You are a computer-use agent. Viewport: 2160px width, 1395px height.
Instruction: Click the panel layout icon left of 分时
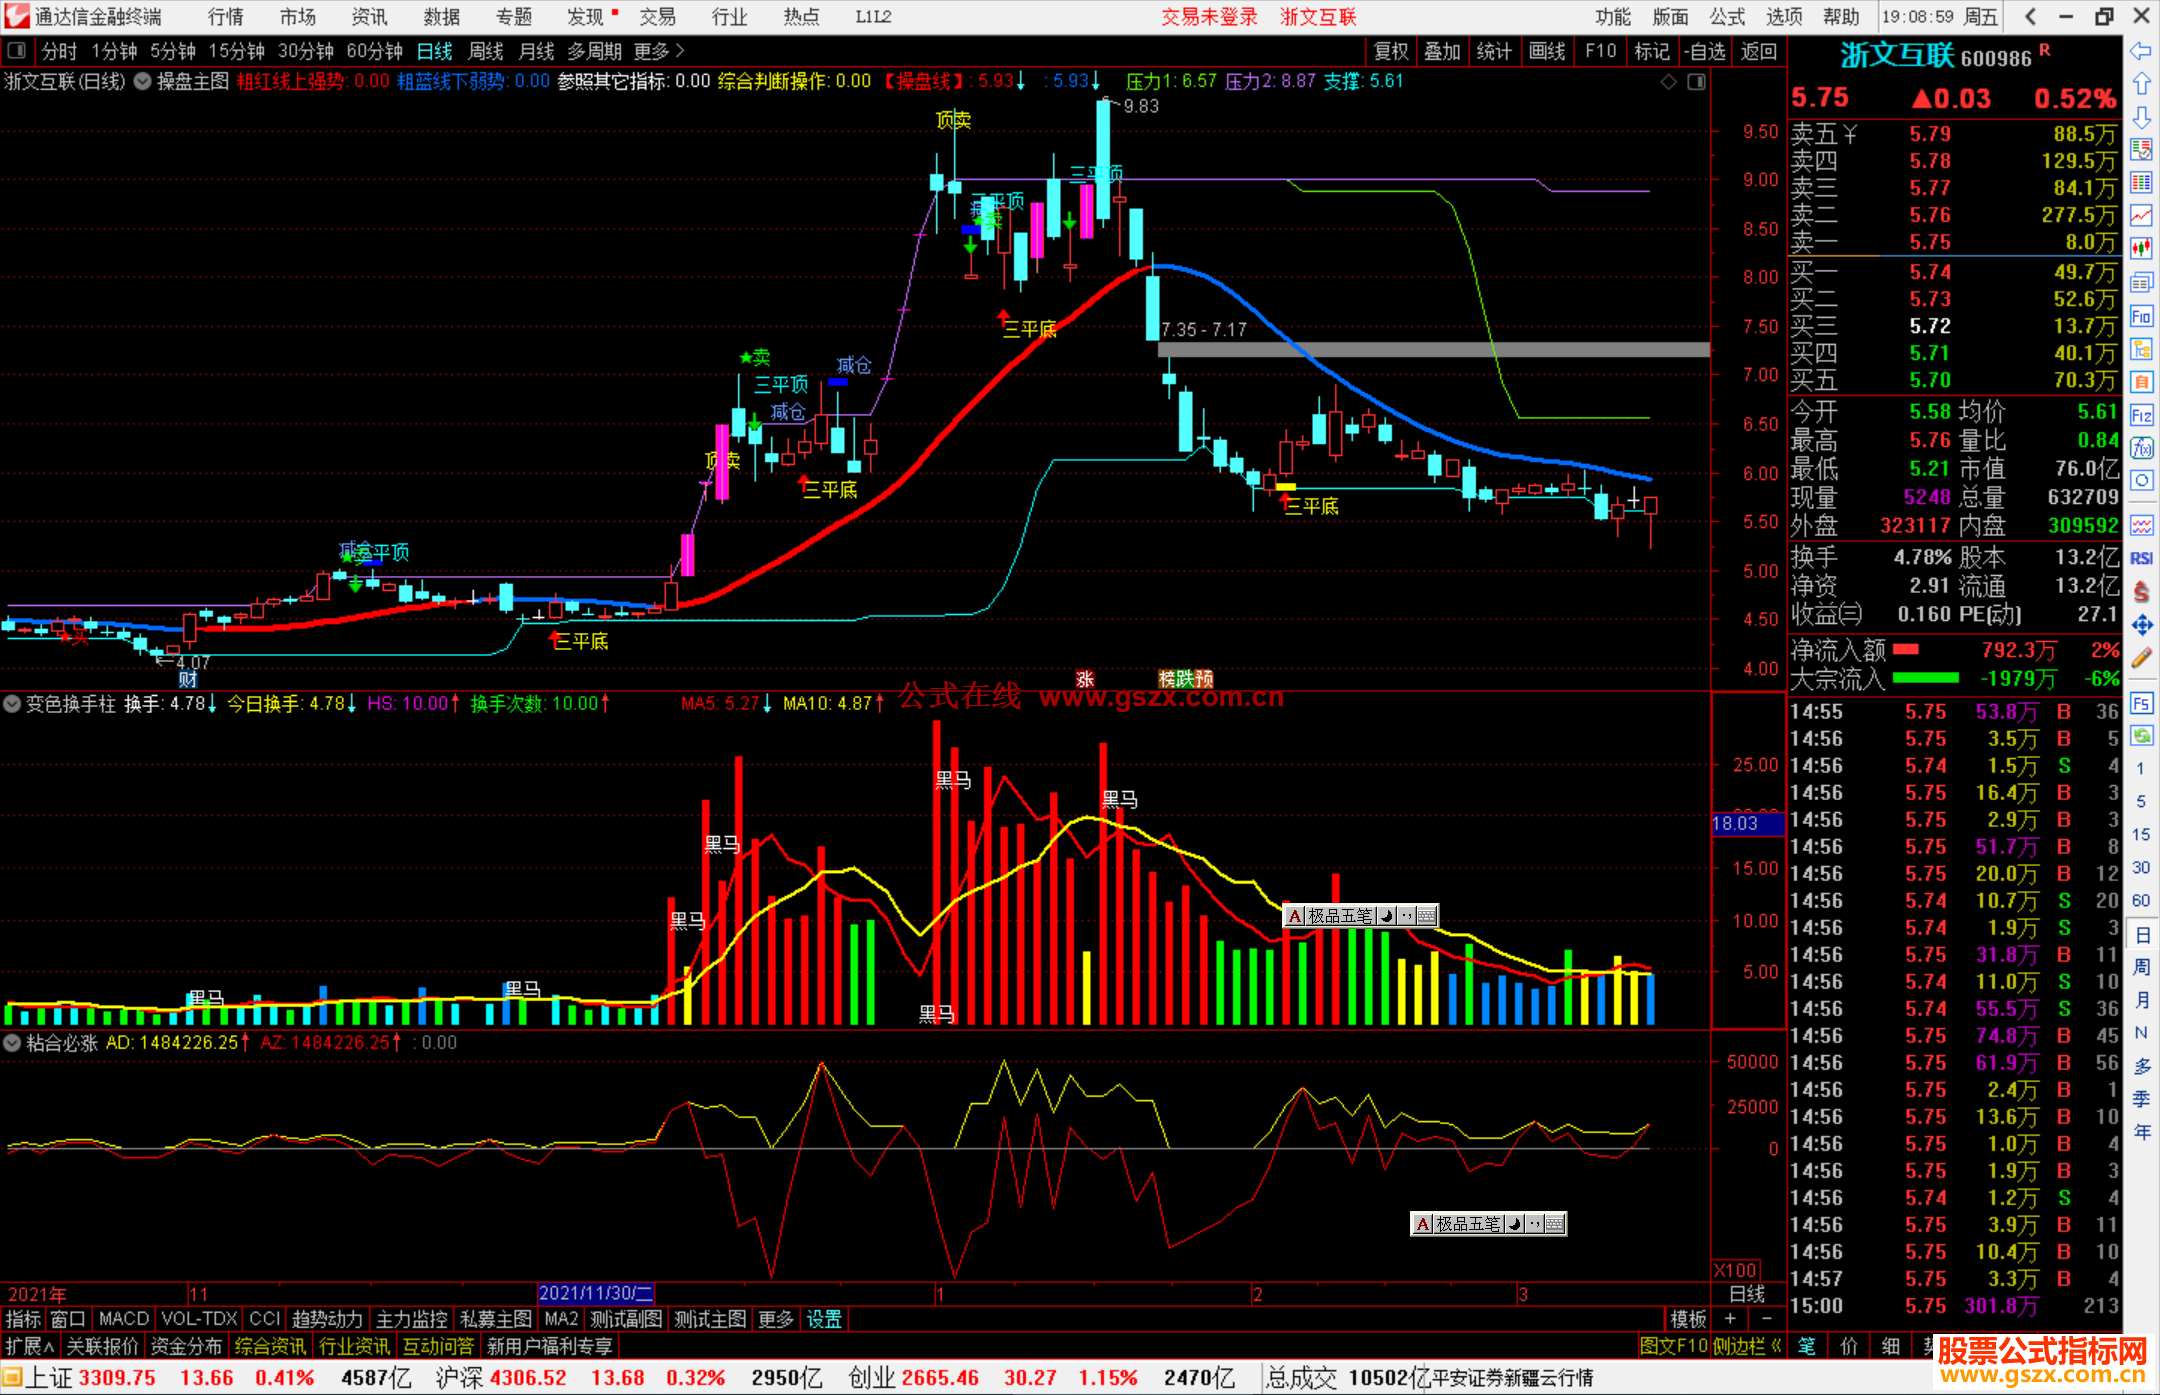point(17,50)
